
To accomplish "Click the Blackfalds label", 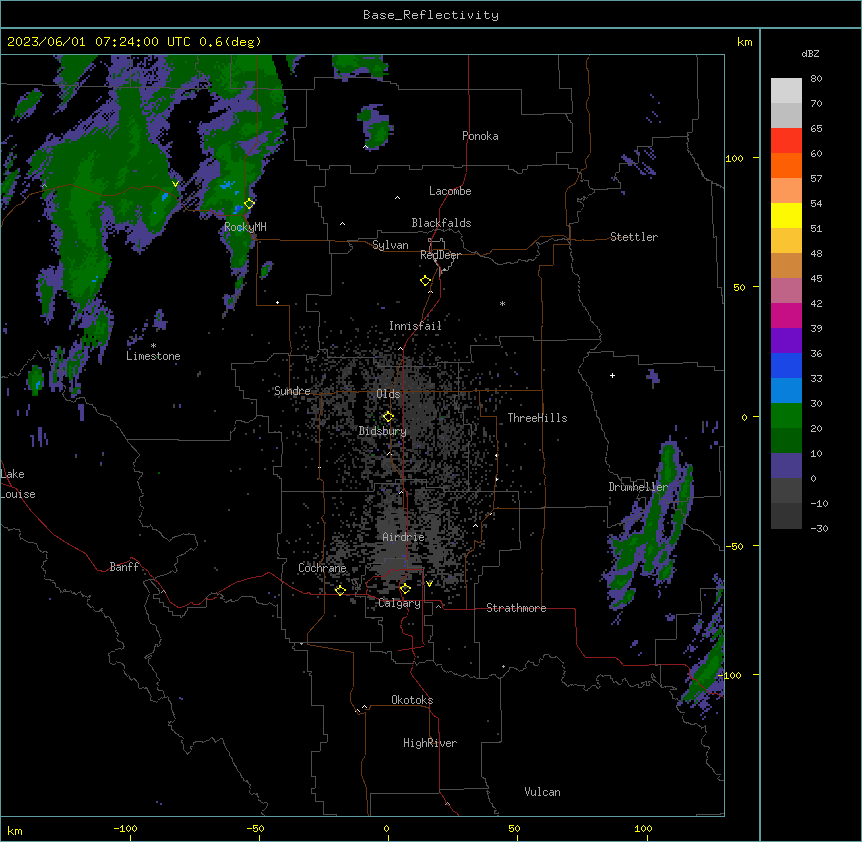I will (x=441, y=223).
